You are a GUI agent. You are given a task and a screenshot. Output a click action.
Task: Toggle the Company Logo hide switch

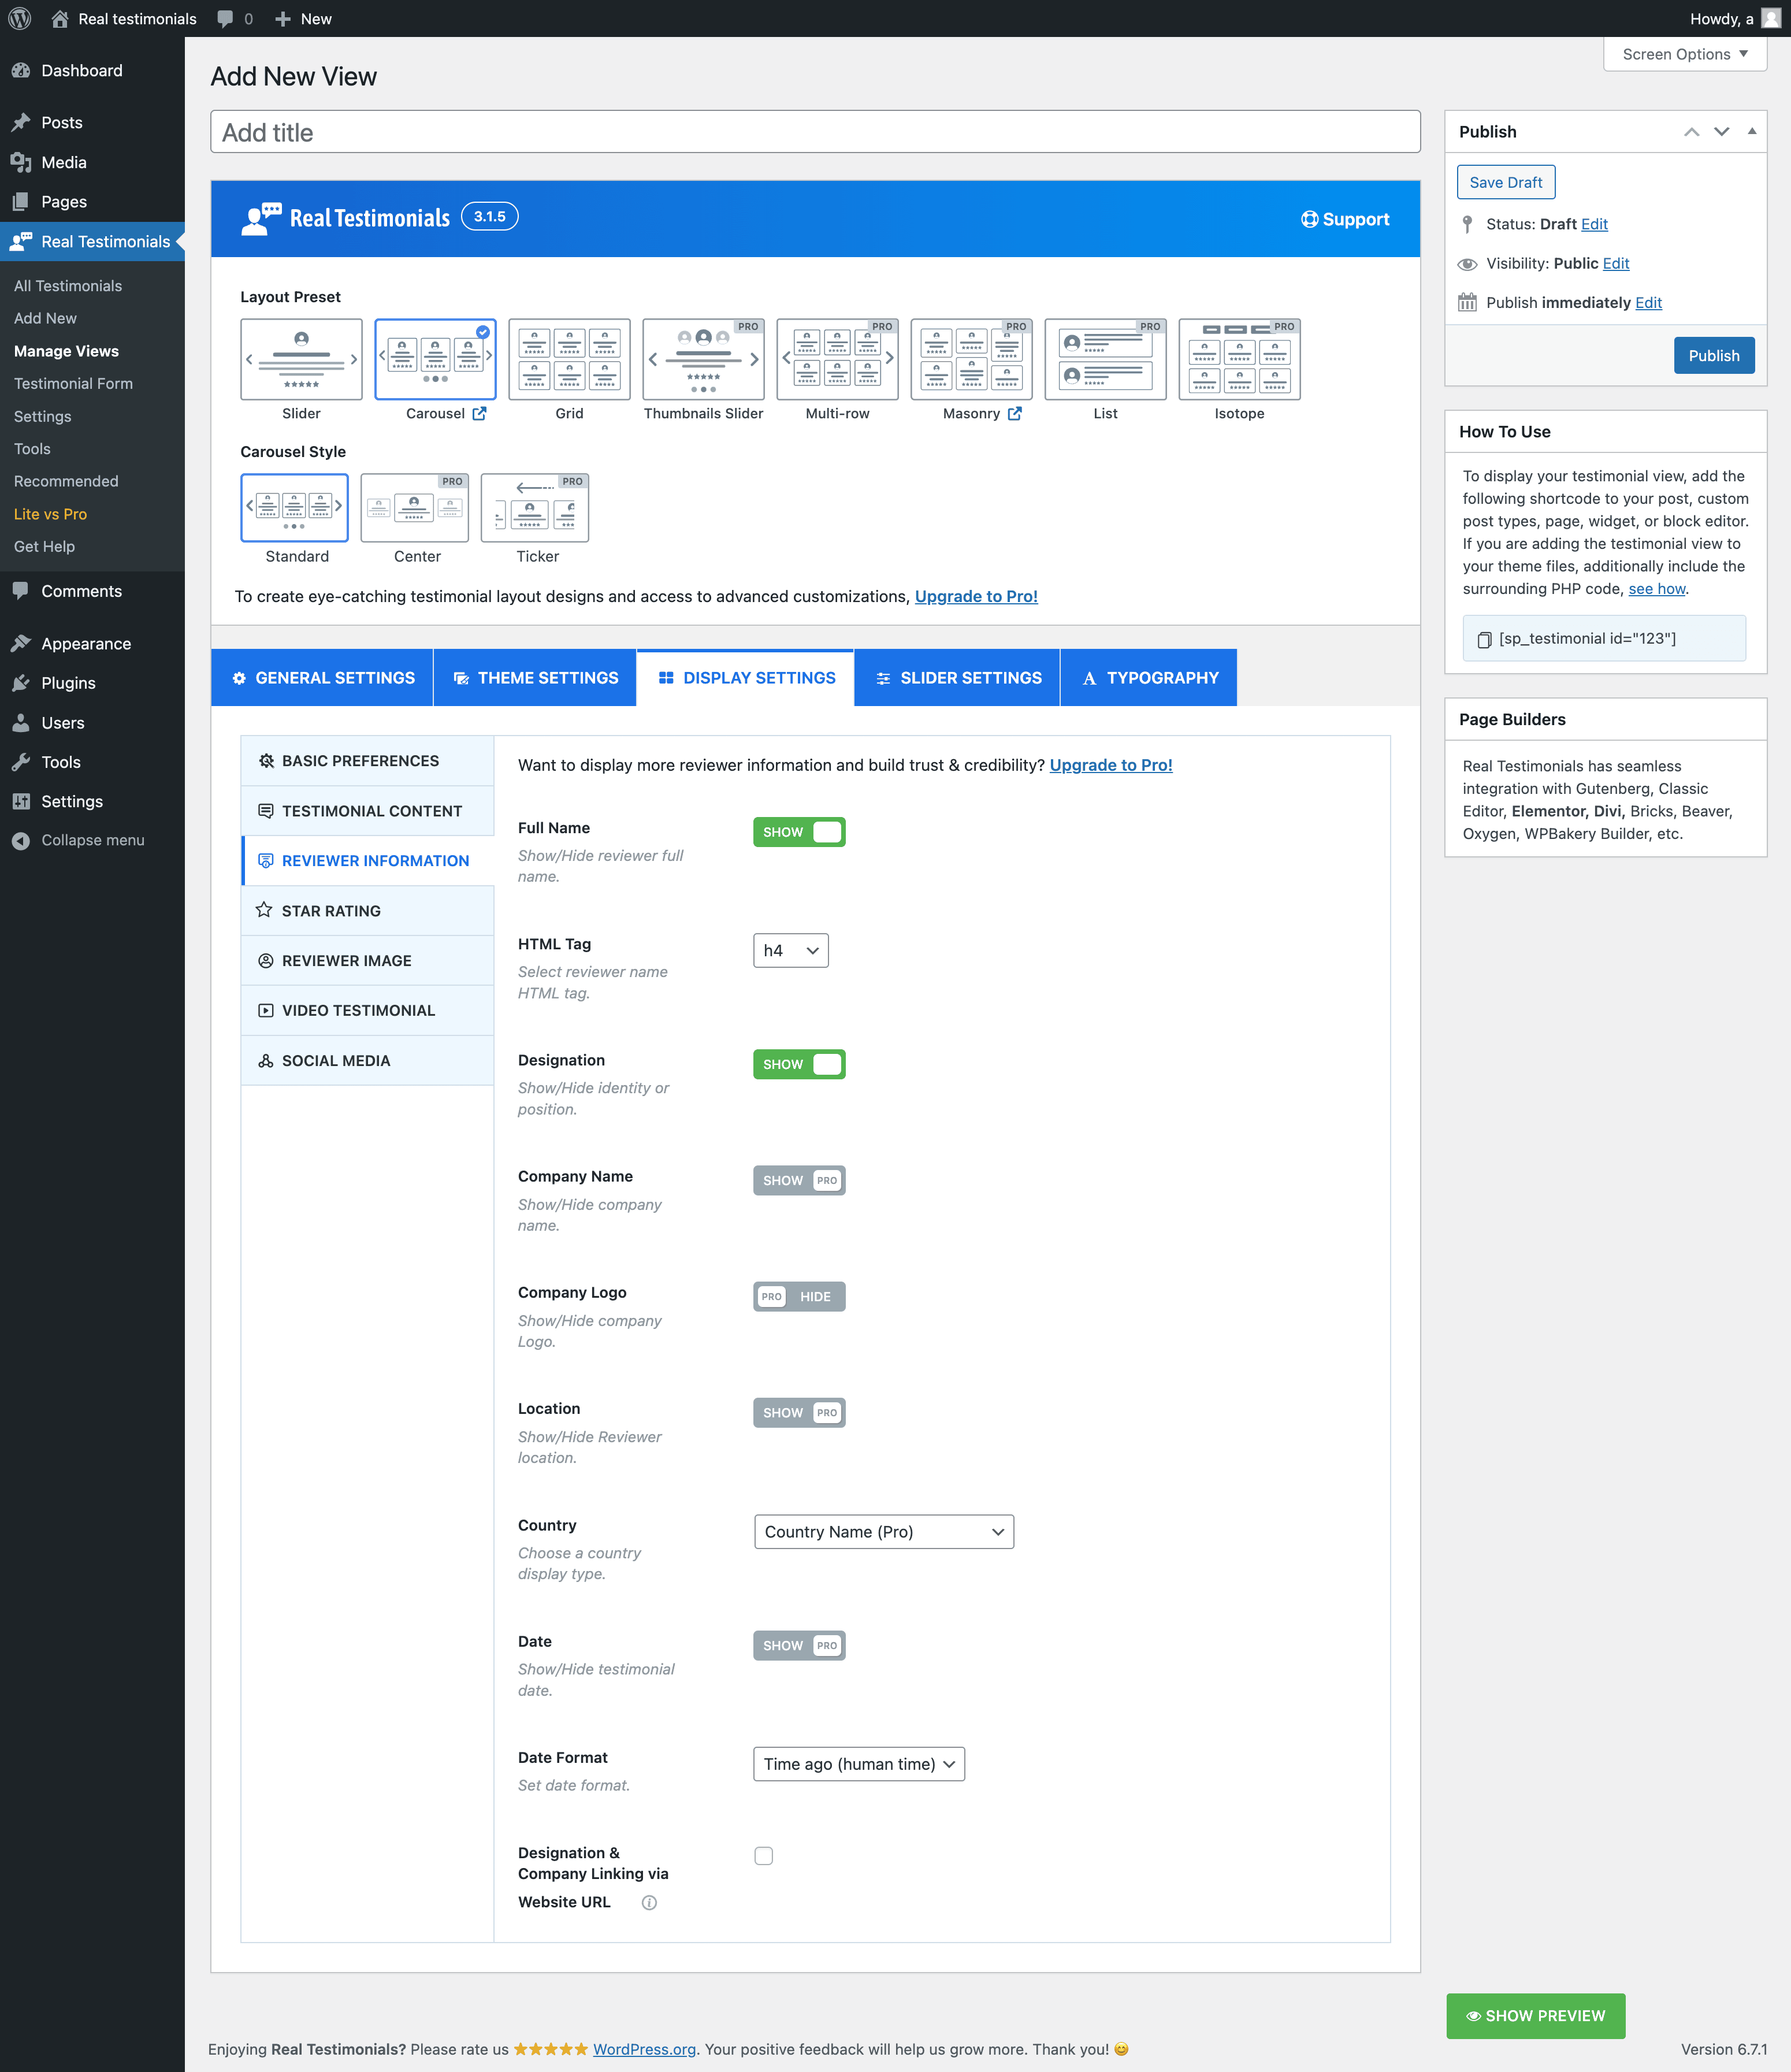(799, 1296)
